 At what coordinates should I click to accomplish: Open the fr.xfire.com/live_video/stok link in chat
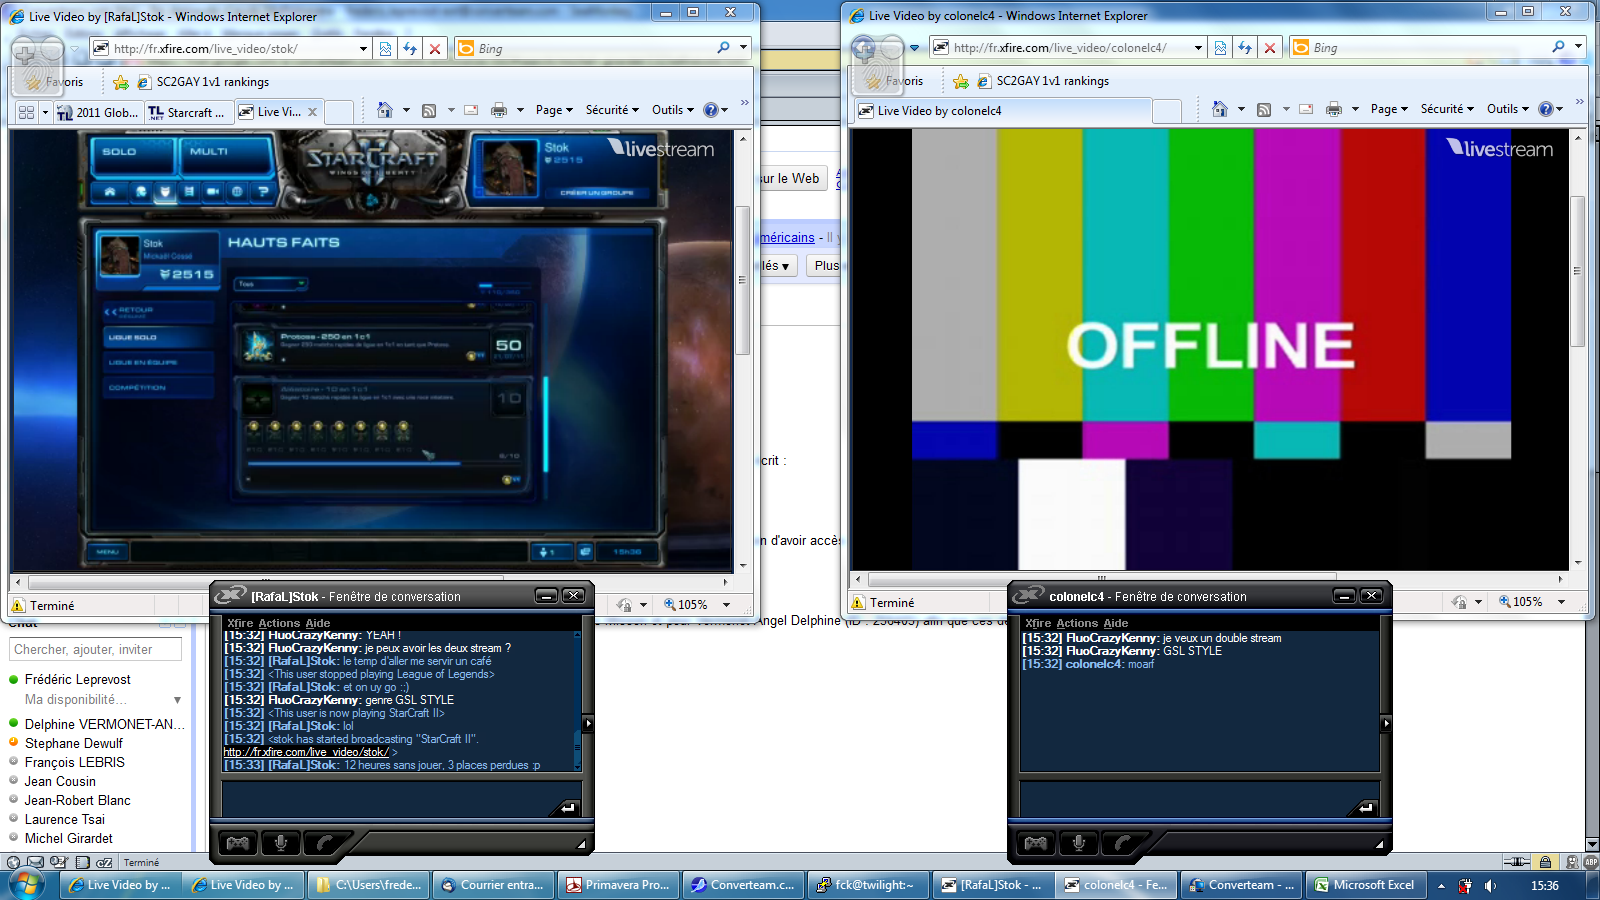[305, 752]
